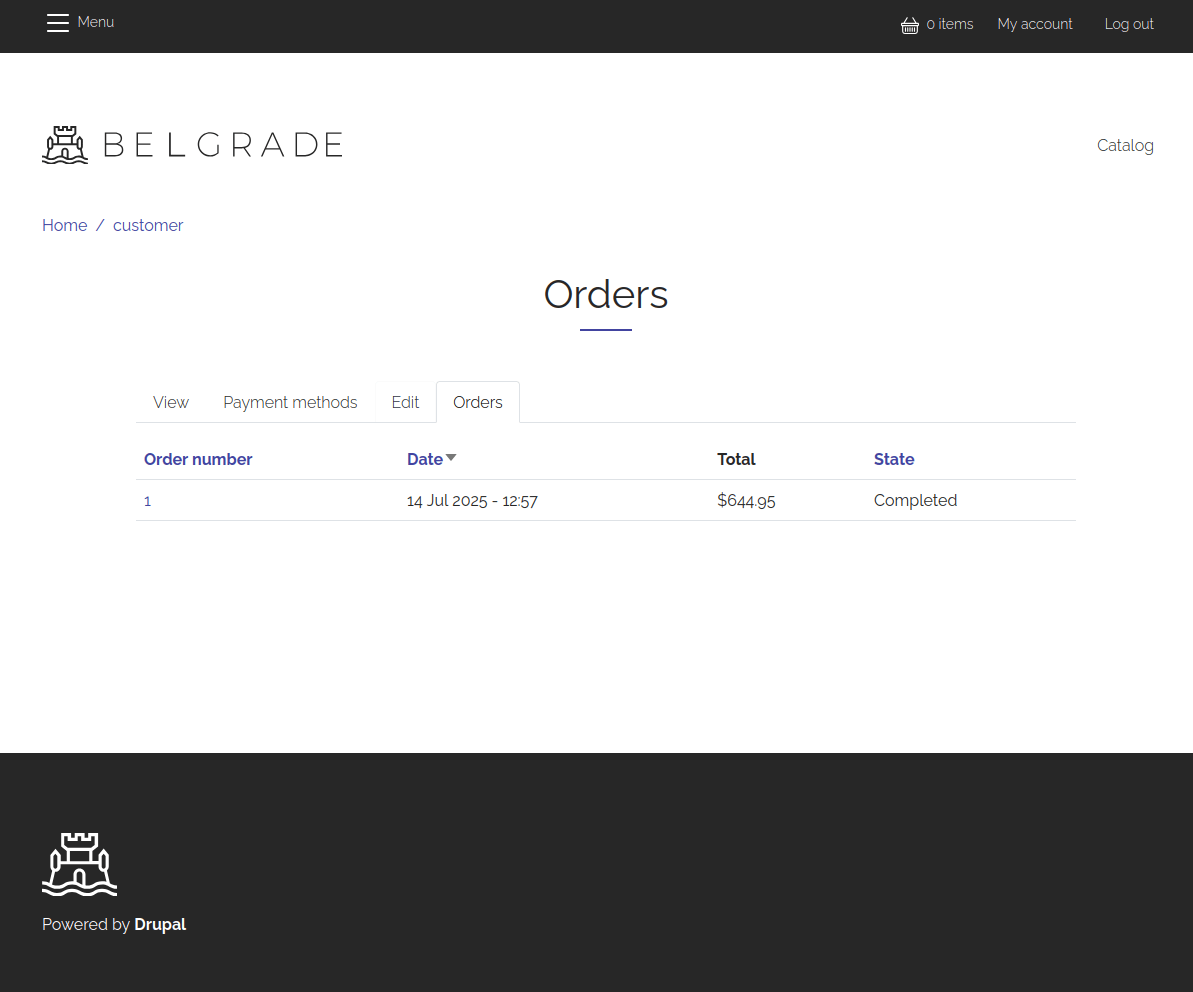Sort by the Order number column
The height and width of the screenshot is (992, 1193).
[x=198, y=459]
